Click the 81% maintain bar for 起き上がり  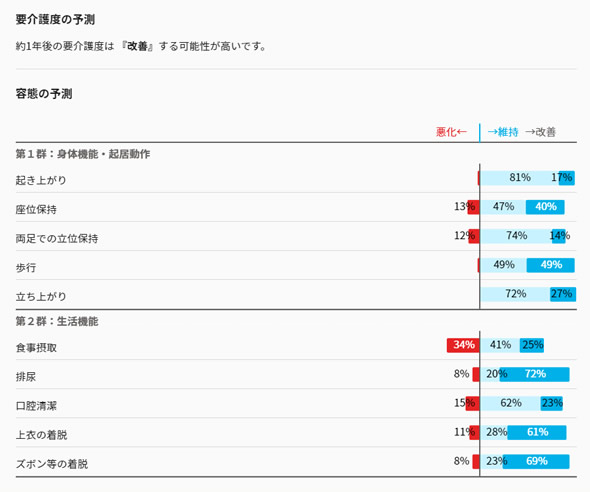click(x=520, y=178)
